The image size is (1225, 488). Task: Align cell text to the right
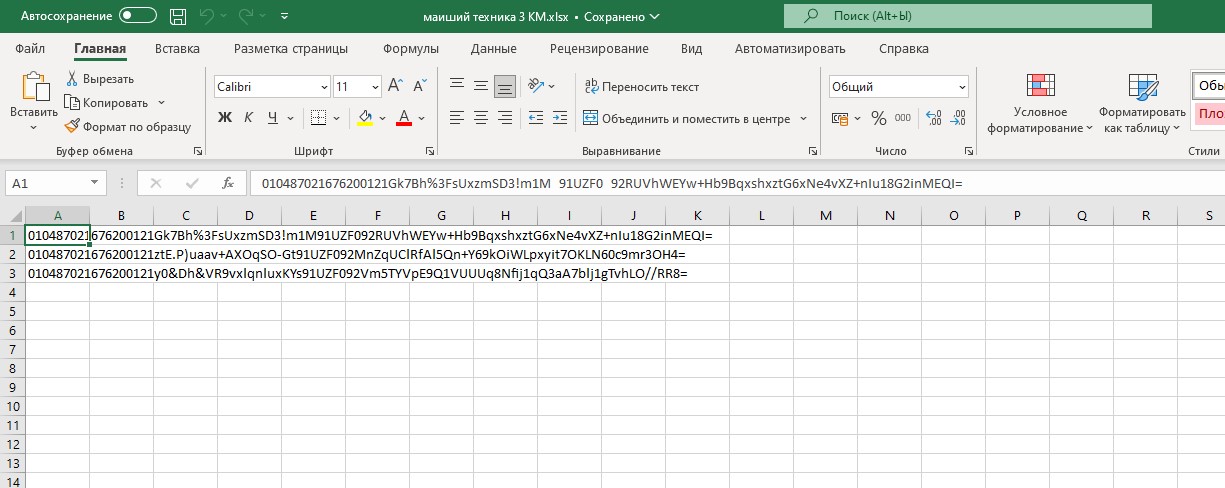pos(505,118)
